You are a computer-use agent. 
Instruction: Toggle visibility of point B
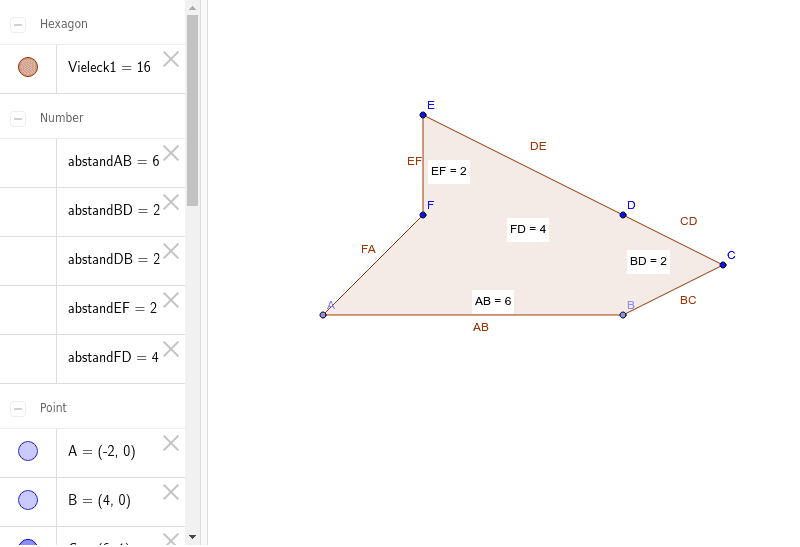tap(28, 500)
